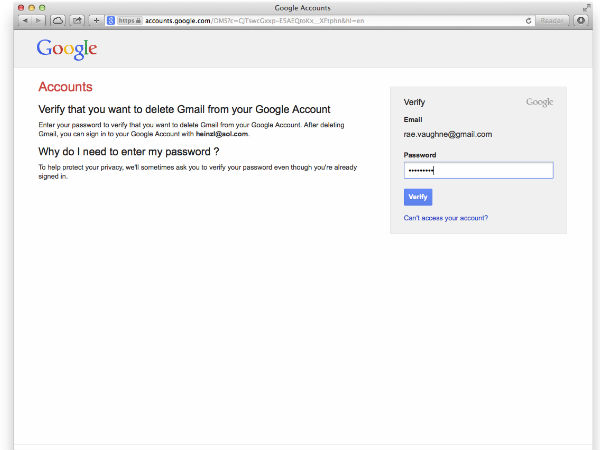Click the Google logo in the header

pyautogui.click(x=67, y=49)
